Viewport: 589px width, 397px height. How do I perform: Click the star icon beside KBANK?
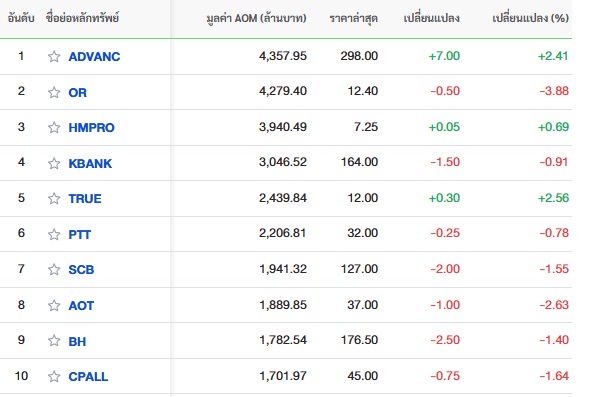pos(54,163)
